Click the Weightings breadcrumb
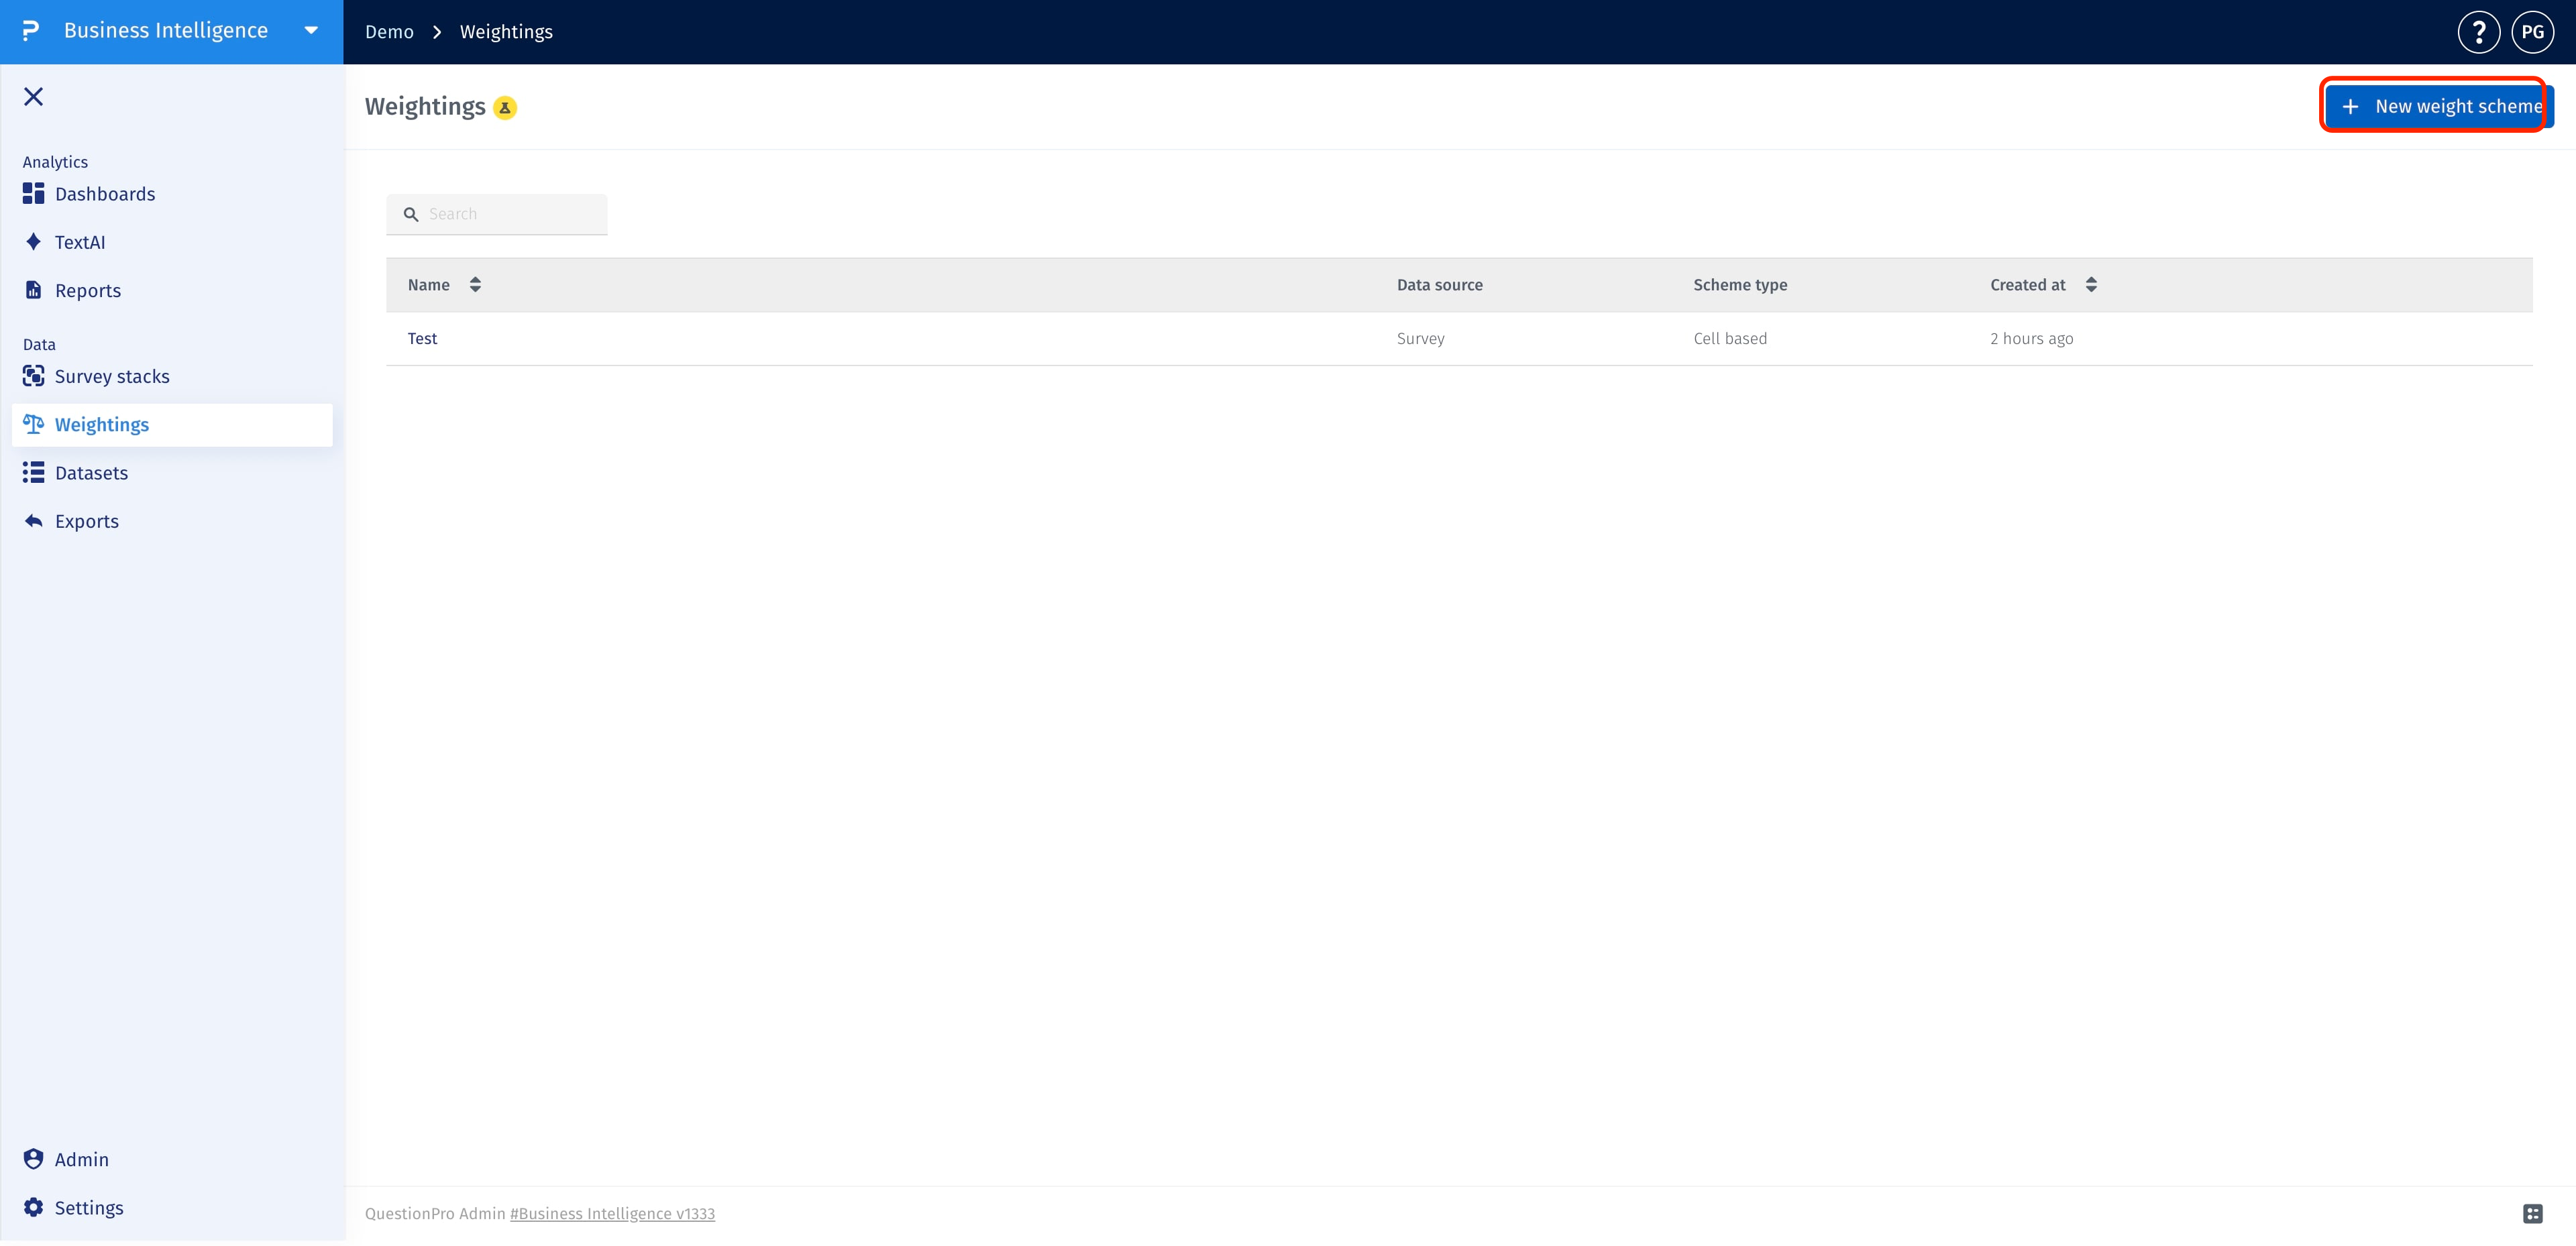The image size is (2576, 1246). pyautogui.click(x=506, y=32)
